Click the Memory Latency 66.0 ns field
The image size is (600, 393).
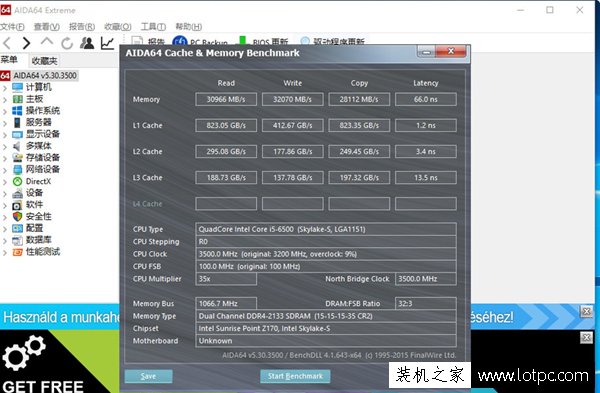coord(426,99)
